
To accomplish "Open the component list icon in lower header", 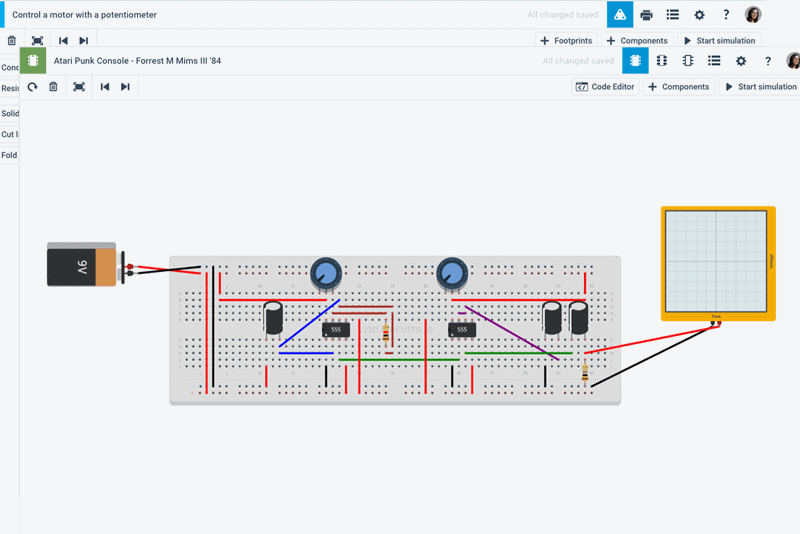I will tap(714, 61).
